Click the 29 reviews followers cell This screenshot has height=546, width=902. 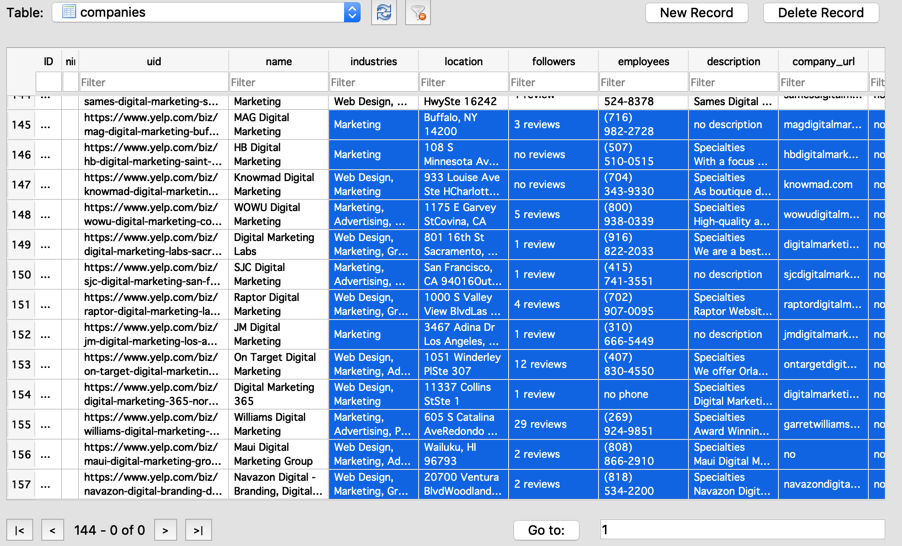pyautogui.click(x=553, y=424)
